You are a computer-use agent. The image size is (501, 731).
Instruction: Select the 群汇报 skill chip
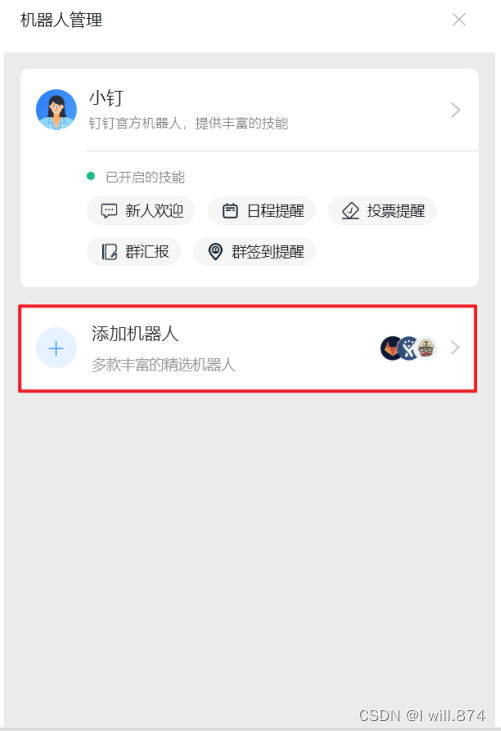click(x=134, y=252)
